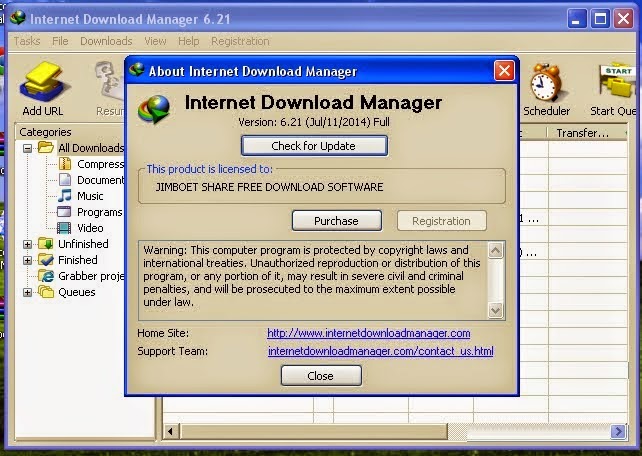Open the Scheduler clock icon

point(546,82)
